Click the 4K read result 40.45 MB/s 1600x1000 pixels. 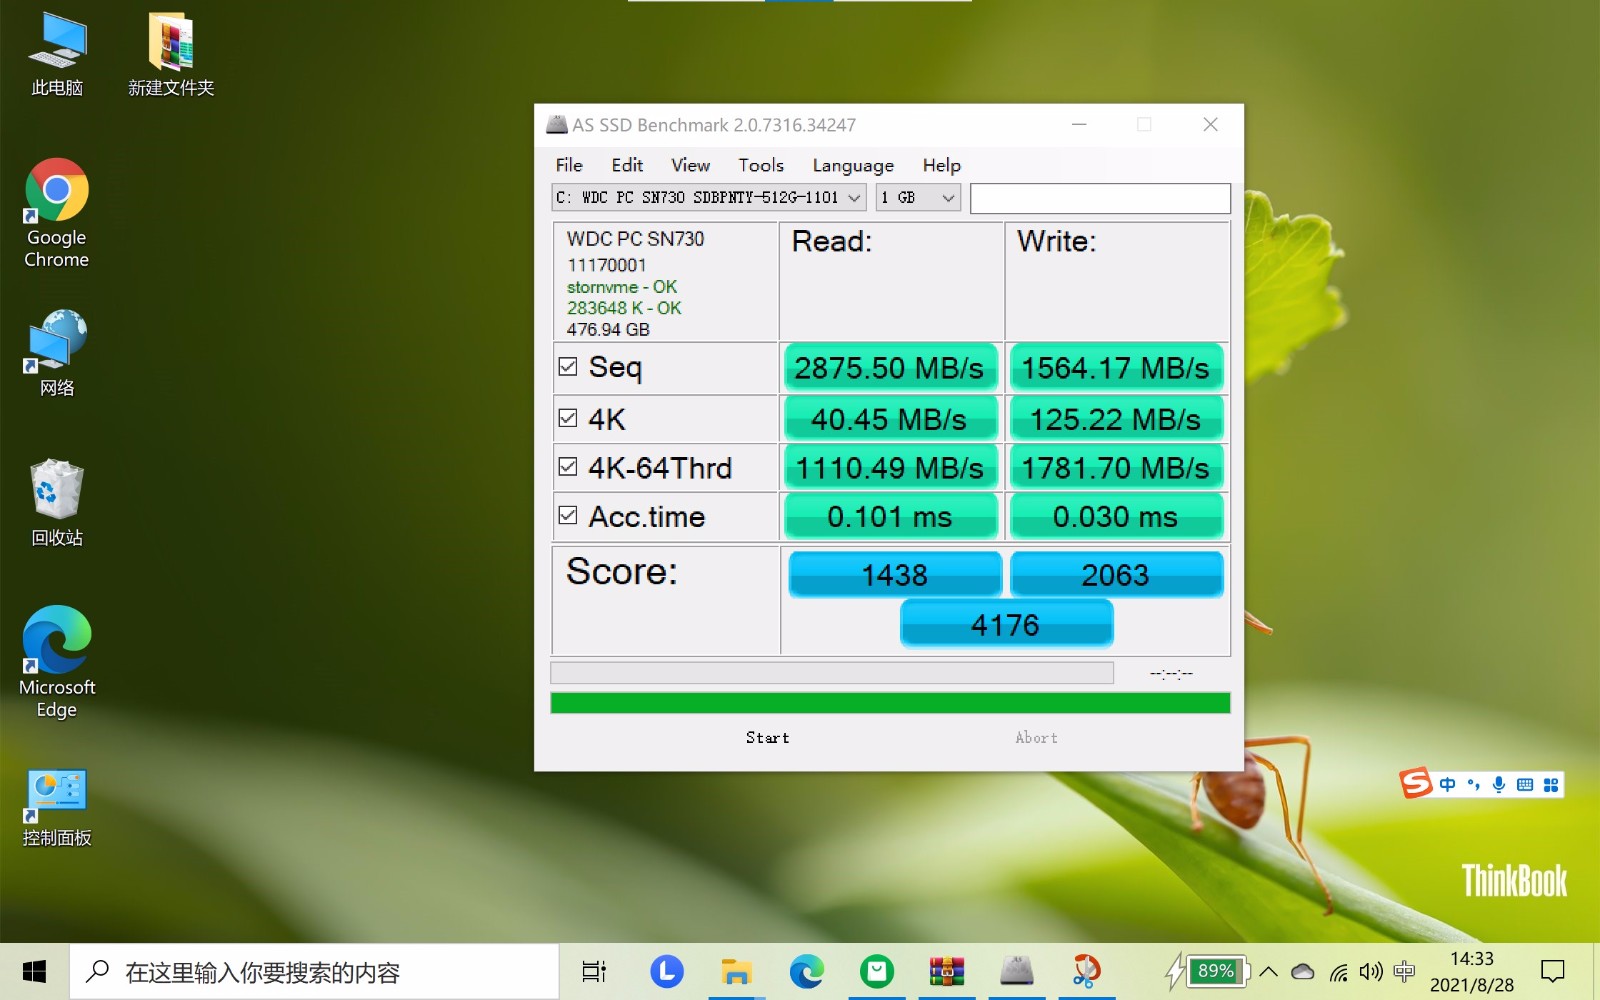pyautogui.click(x=890, y=419)
